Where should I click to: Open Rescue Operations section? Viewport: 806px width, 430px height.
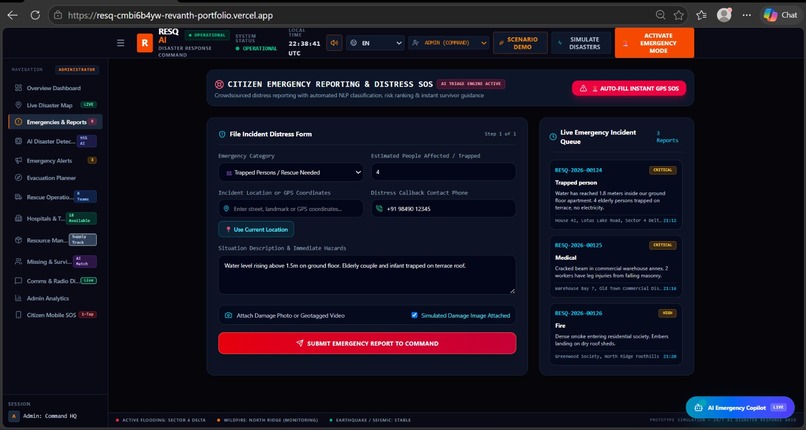coord(55,197)
